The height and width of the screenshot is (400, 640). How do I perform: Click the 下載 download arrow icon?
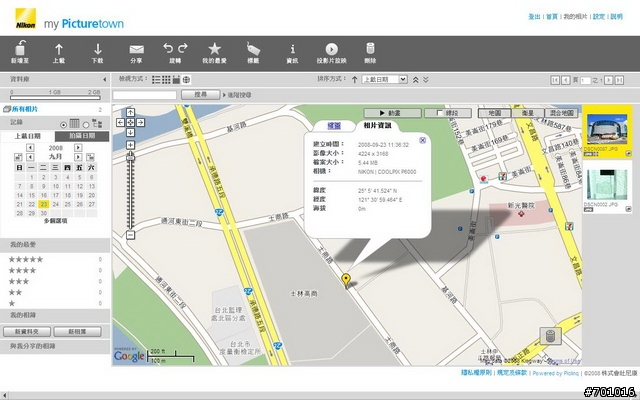tap(98, 49)
